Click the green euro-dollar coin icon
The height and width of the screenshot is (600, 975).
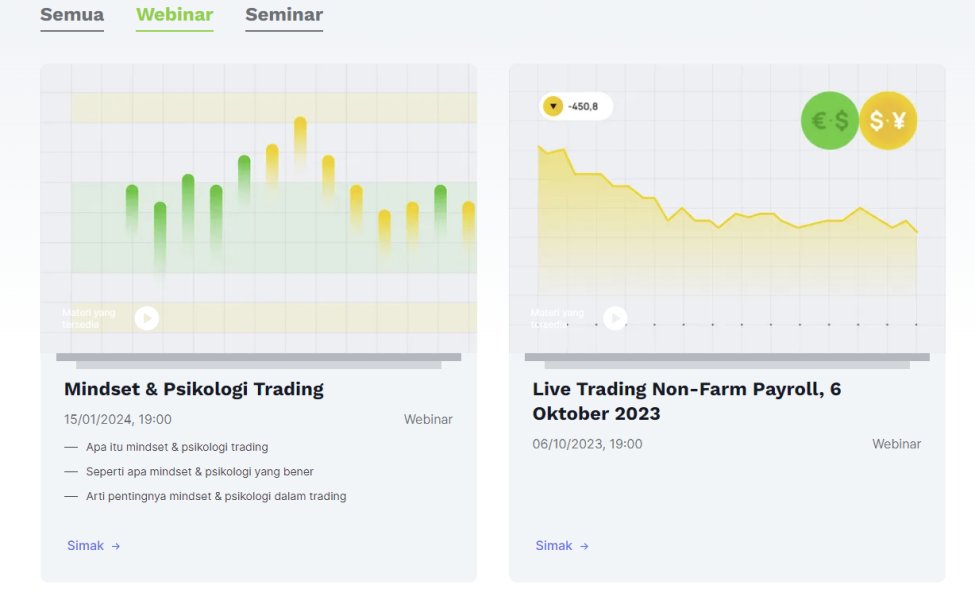click(x=829, y=121)
